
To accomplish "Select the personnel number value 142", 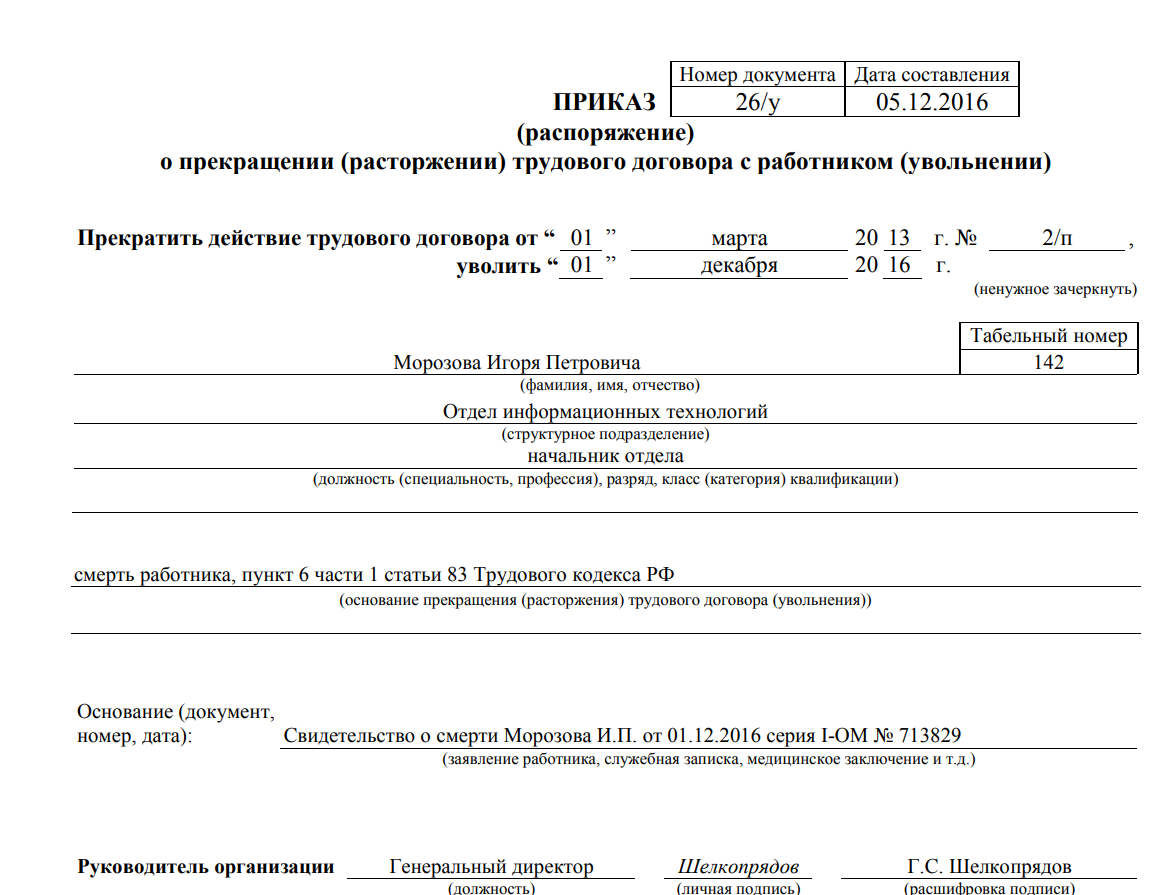I will 1048,362.
